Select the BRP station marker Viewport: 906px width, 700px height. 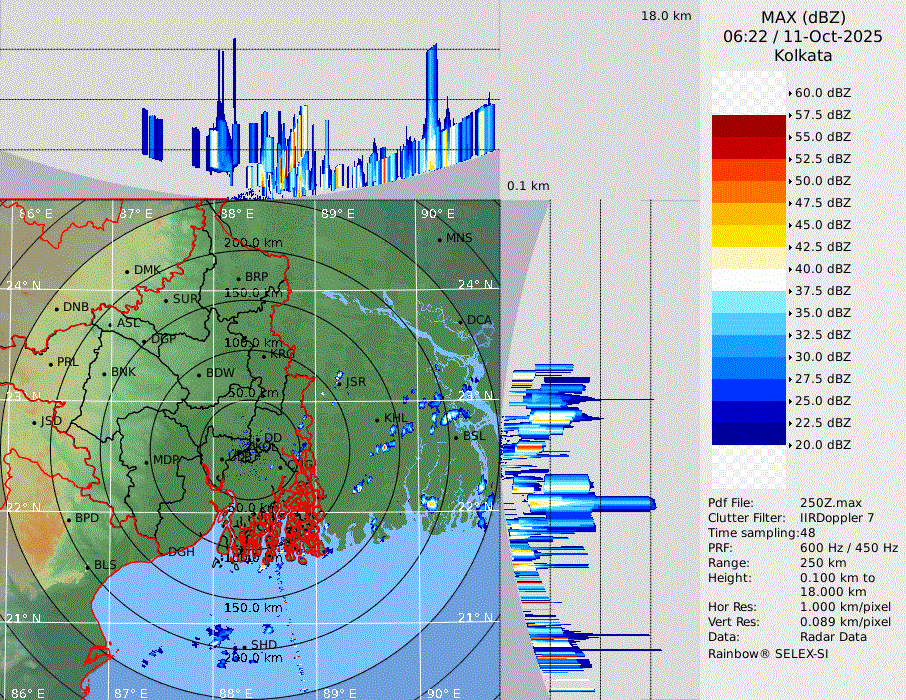coord(239,278)
